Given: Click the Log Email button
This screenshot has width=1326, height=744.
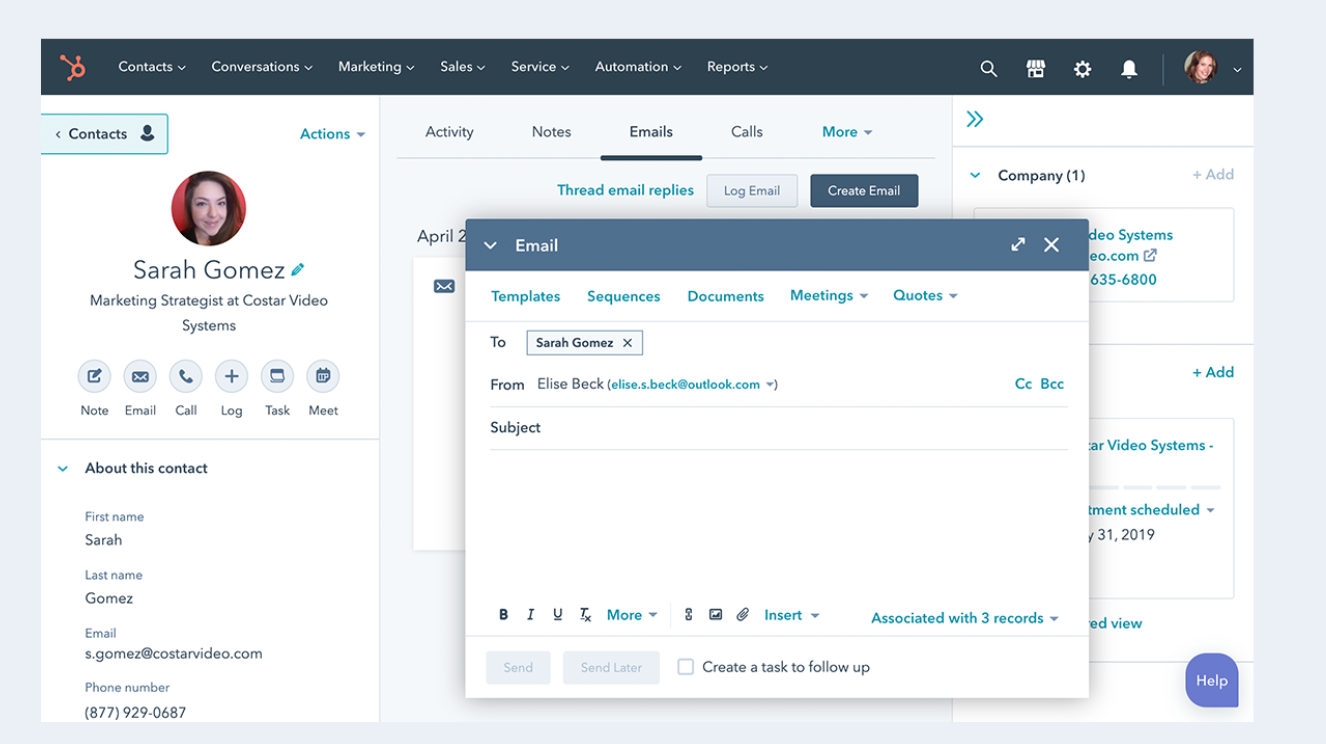Looking at the screenshot, I should pyautogui.click(x=752, y=191).
